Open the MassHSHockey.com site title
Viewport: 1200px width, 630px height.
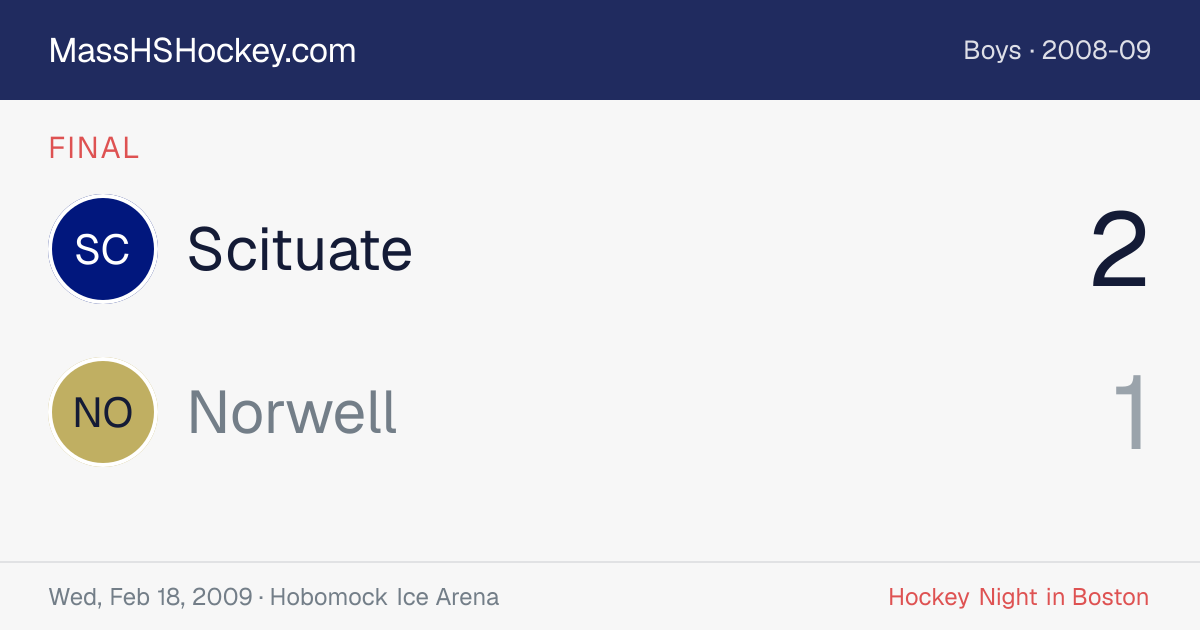[202, 50]
